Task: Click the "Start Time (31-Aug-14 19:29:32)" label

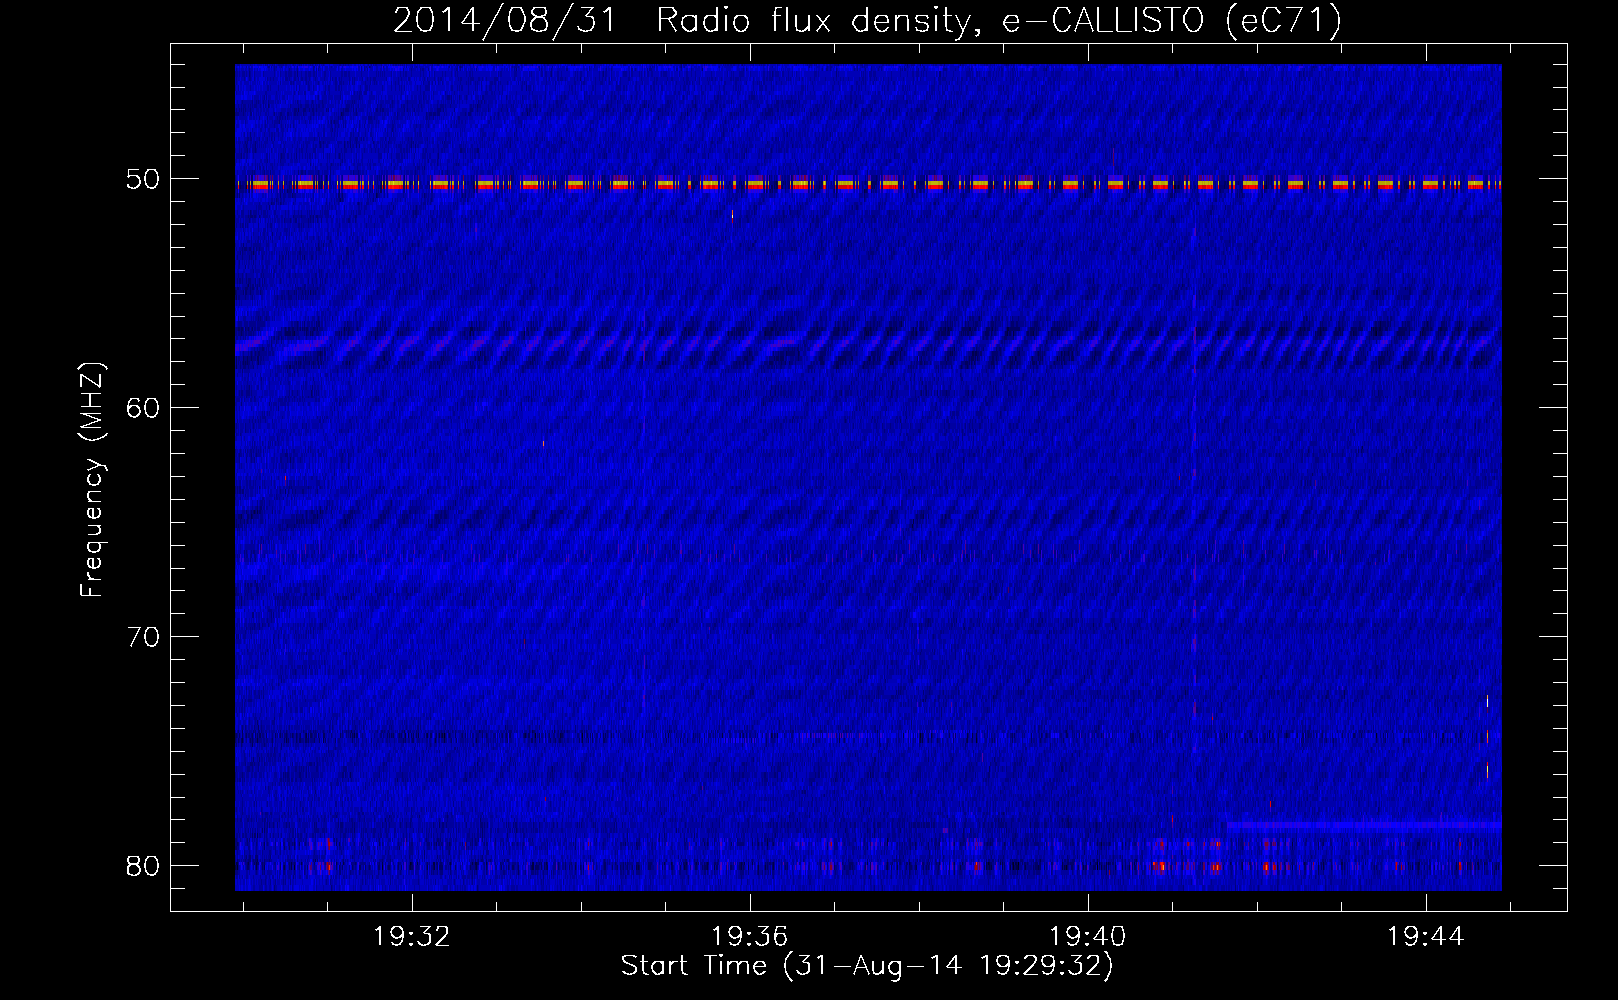Action: click(x=867, y=966)
